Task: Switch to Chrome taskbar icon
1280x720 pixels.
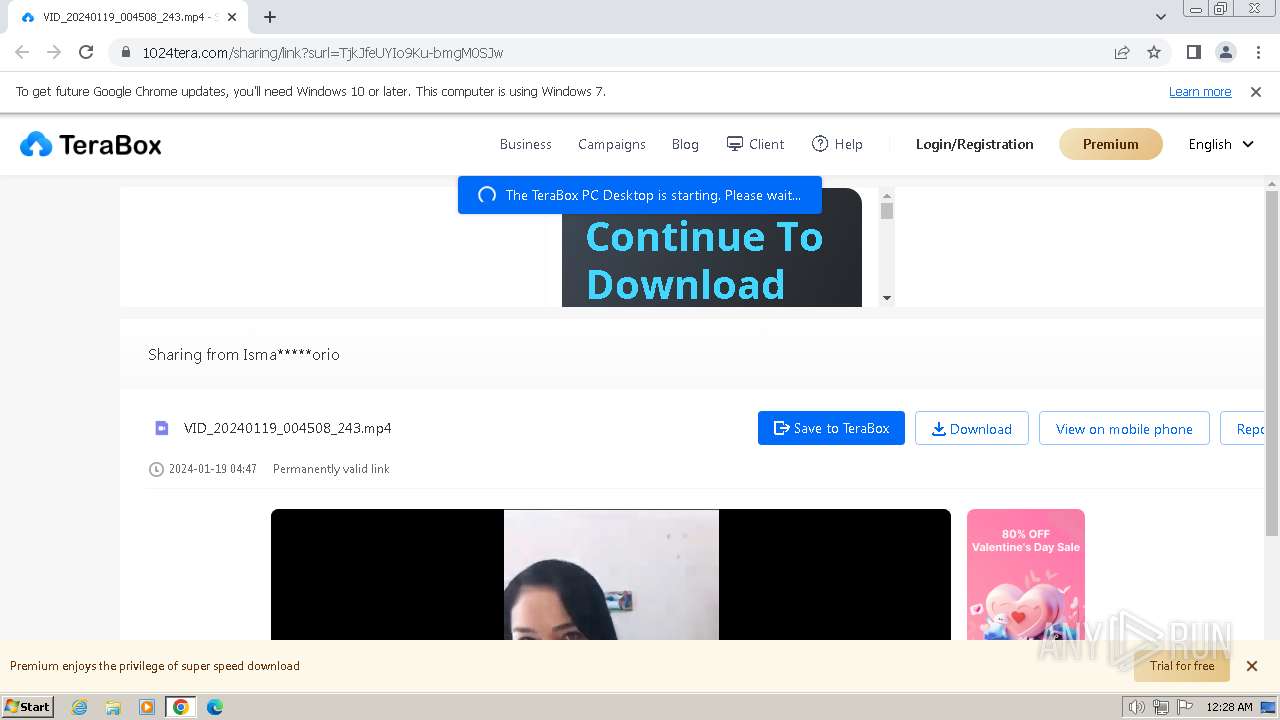Action: click(x=181, y=707)
